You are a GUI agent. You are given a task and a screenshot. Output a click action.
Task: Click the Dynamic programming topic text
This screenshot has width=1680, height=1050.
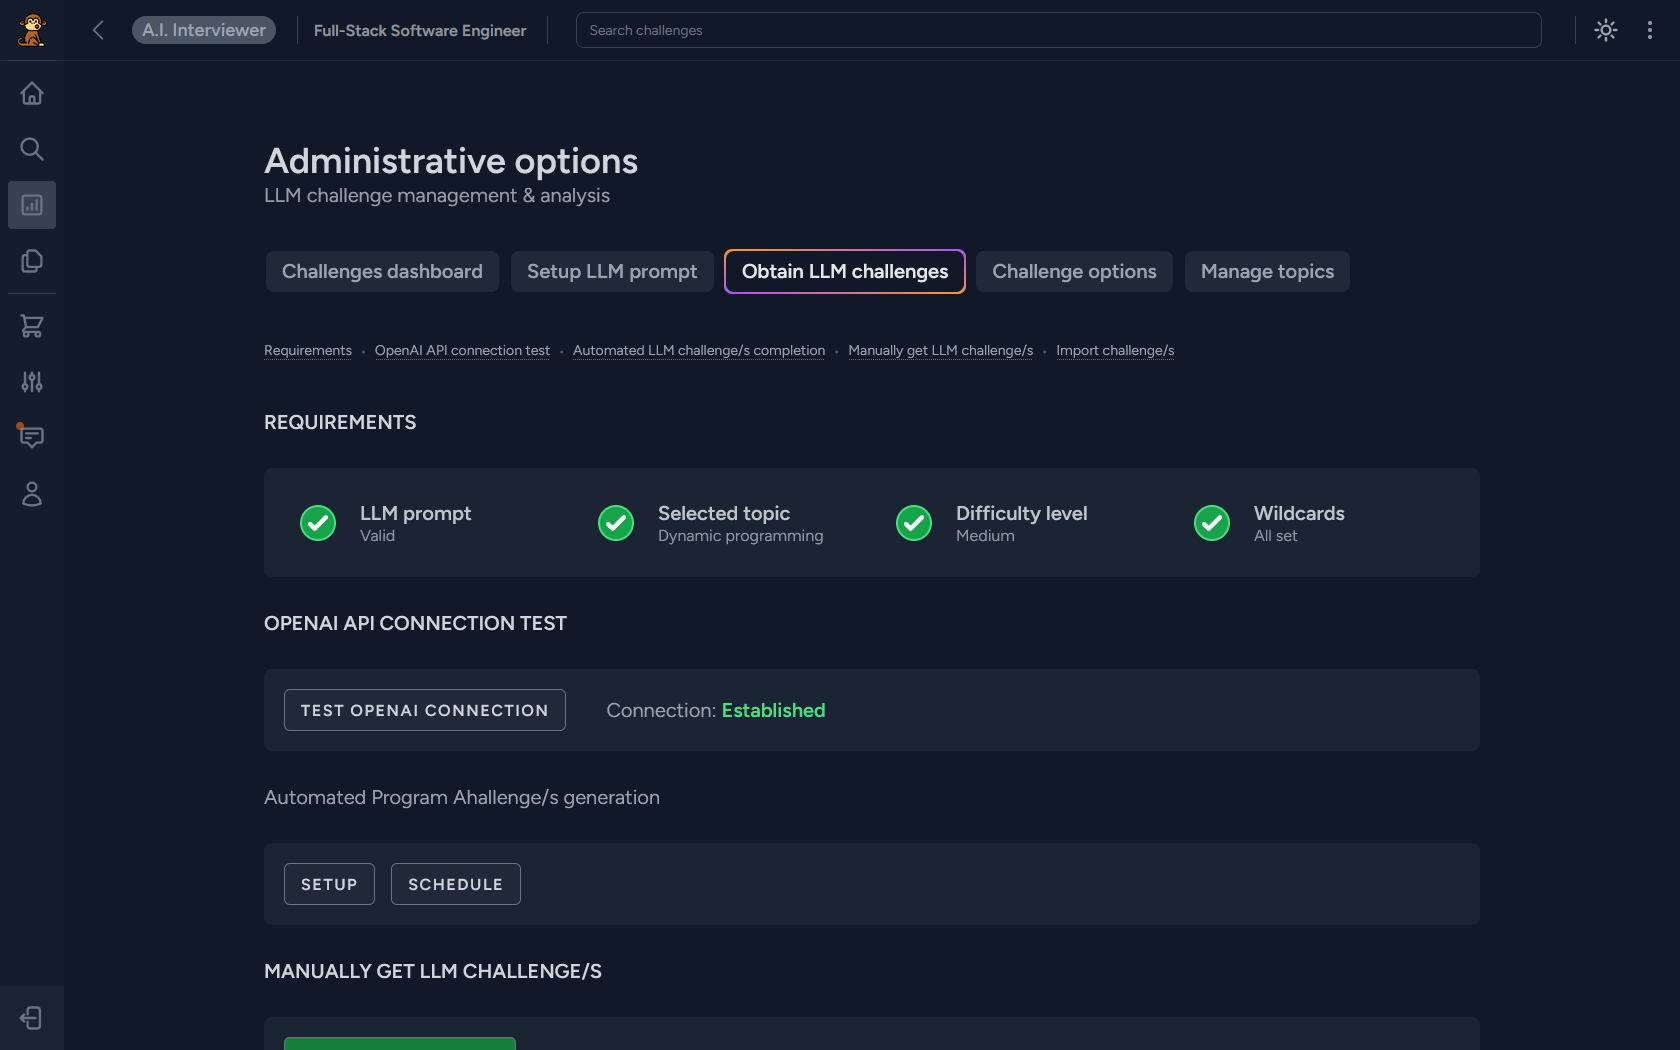click(741, 536)
